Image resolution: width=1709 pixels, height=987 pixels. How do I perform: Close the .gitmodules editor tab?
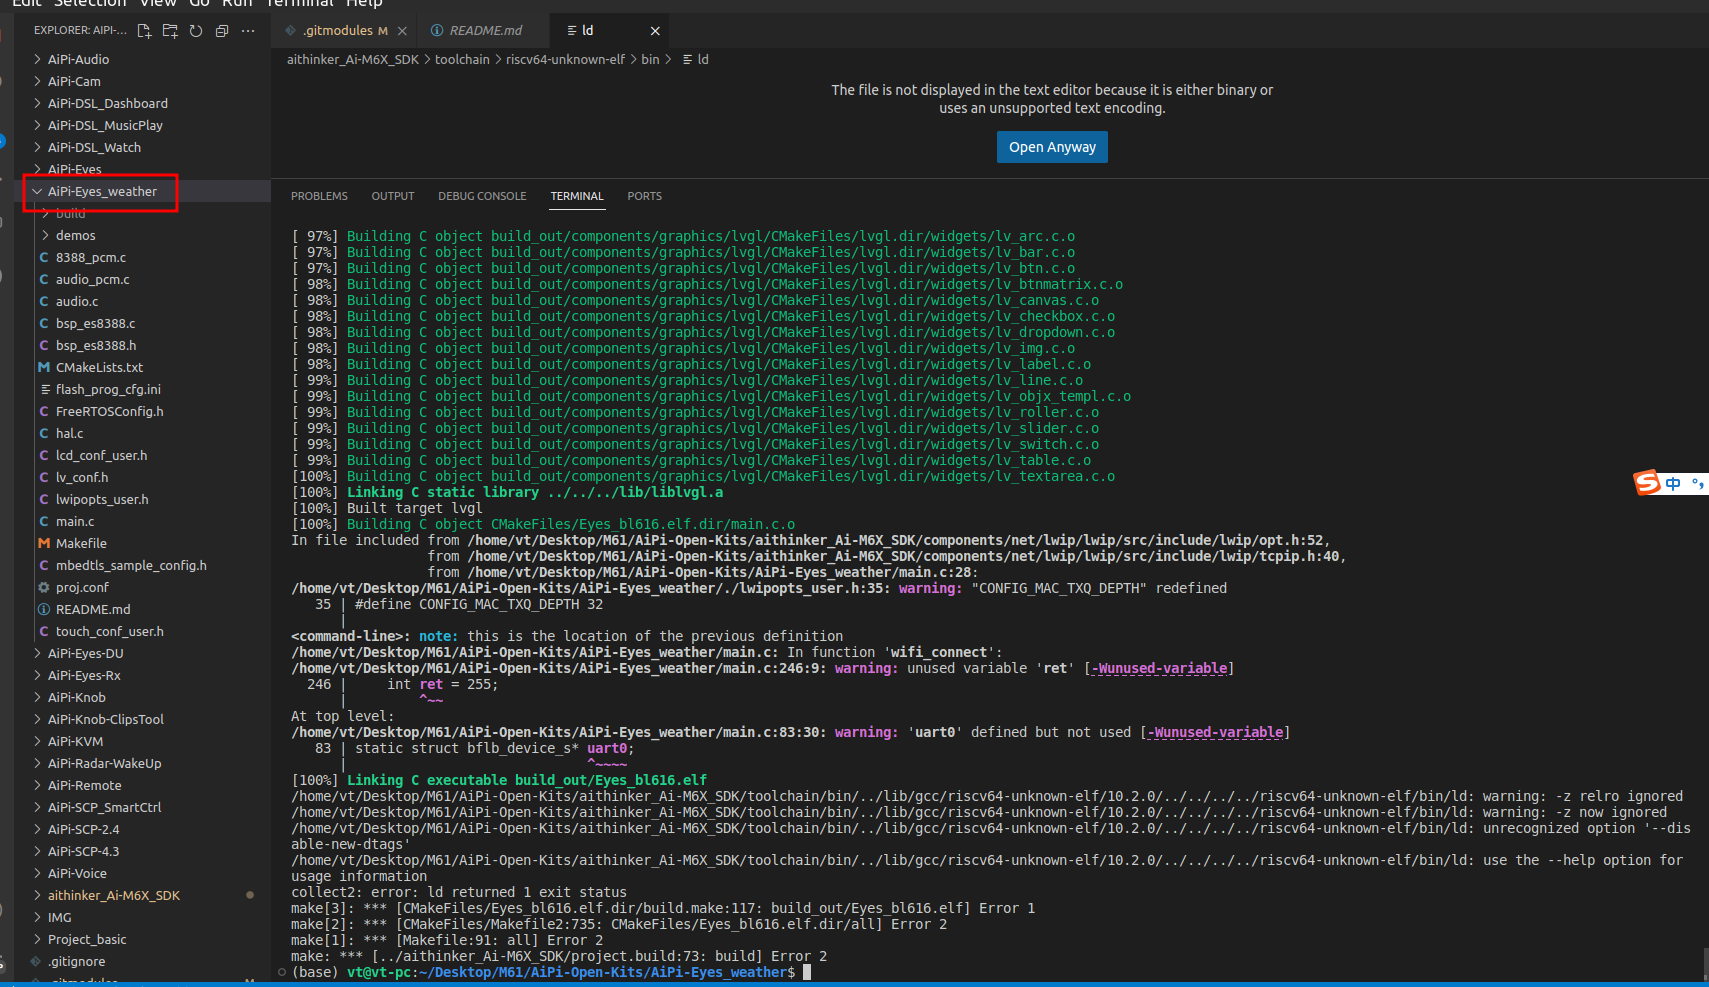click(402, 31)
